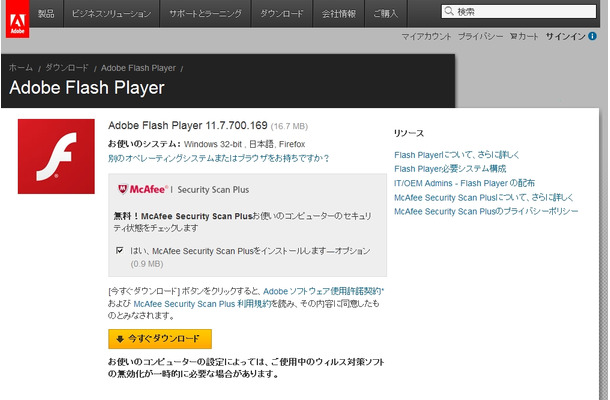Click the different OS or browser link
The image size is (610, 400).
click(218, 158)
